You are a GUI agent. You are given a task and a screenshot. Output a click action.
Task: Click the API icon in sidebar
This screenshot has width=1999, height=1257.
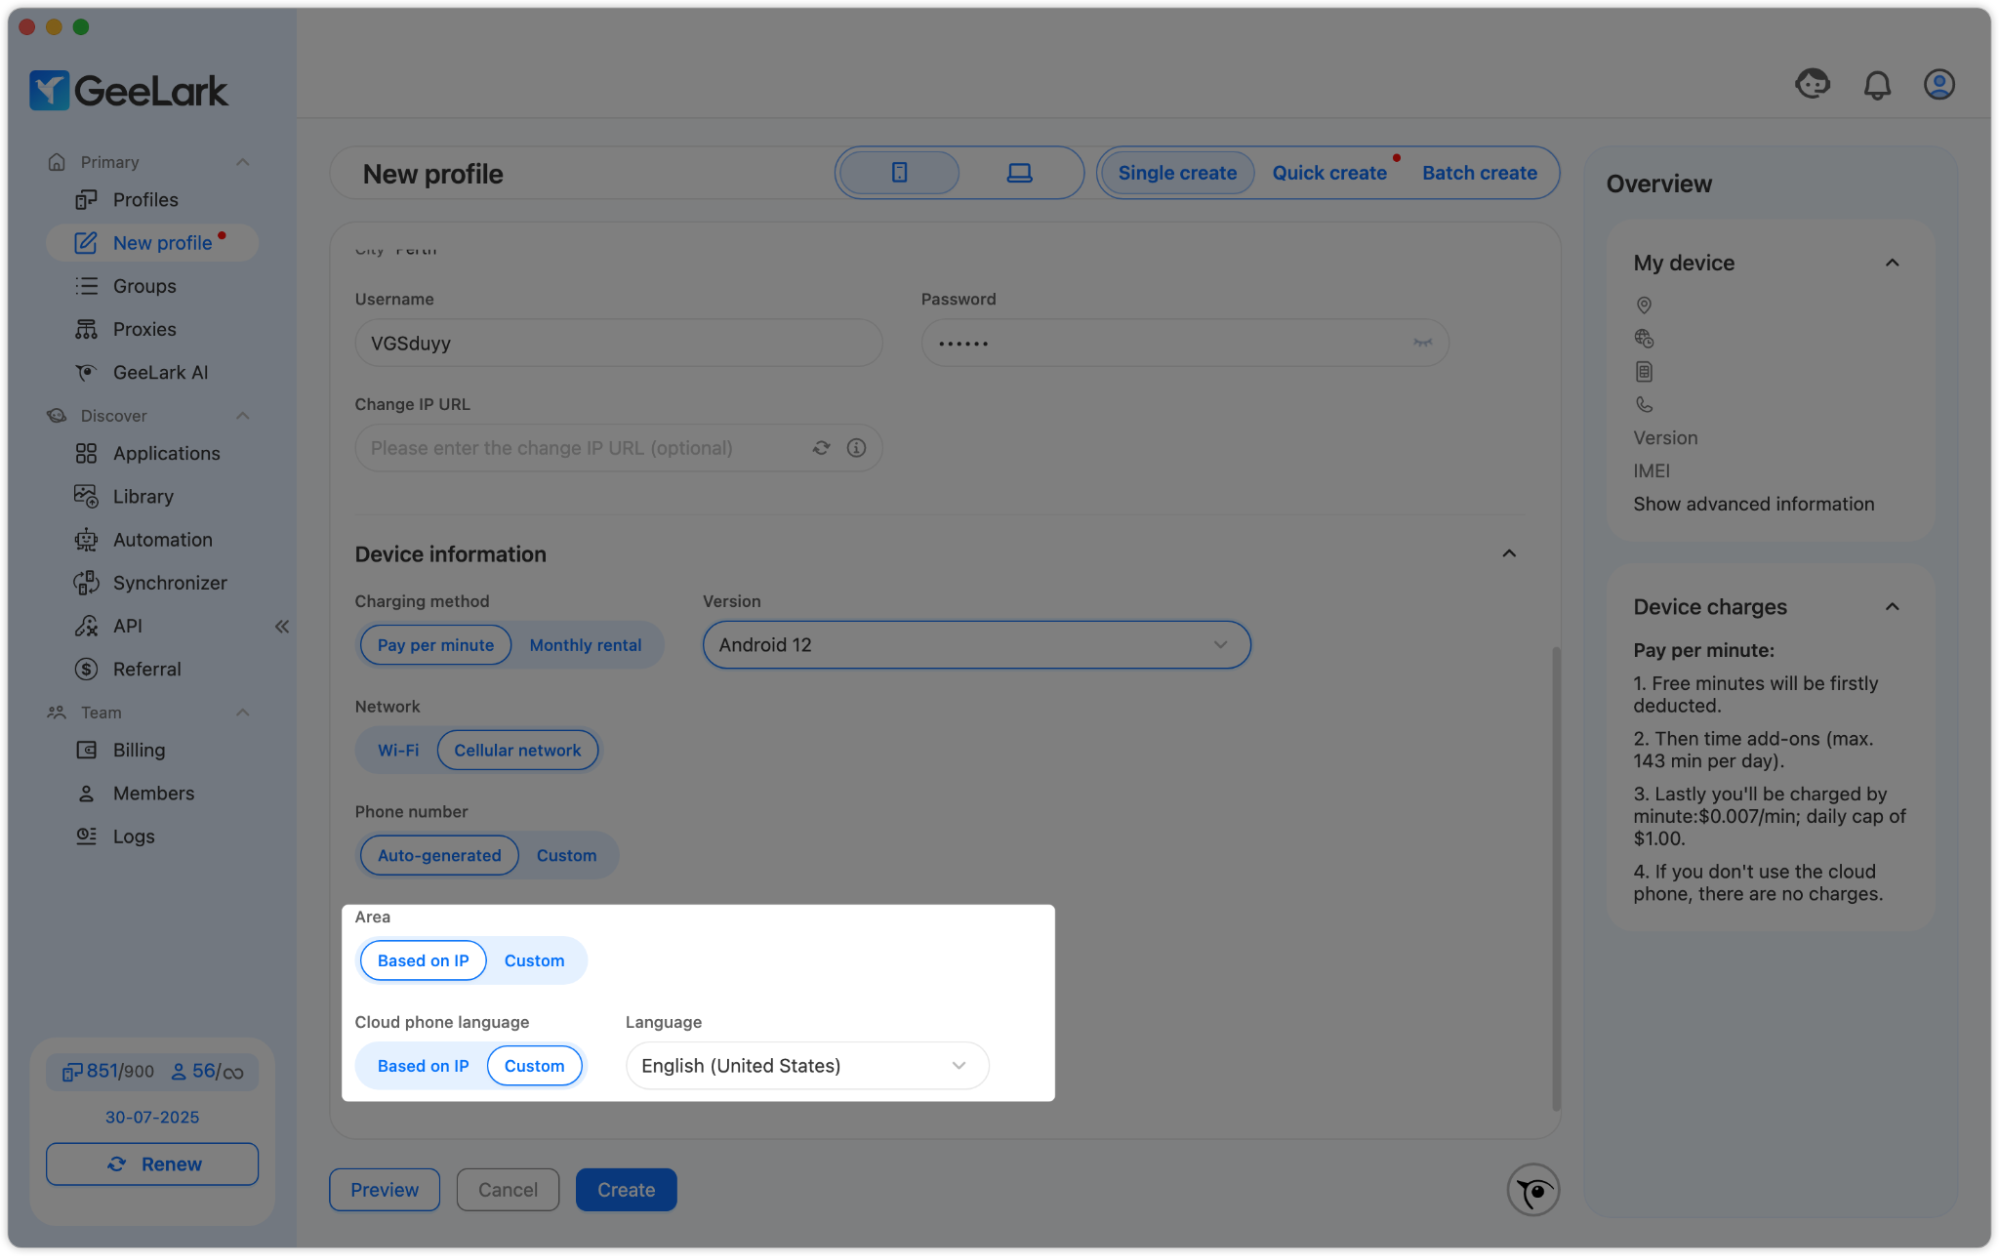86,626
